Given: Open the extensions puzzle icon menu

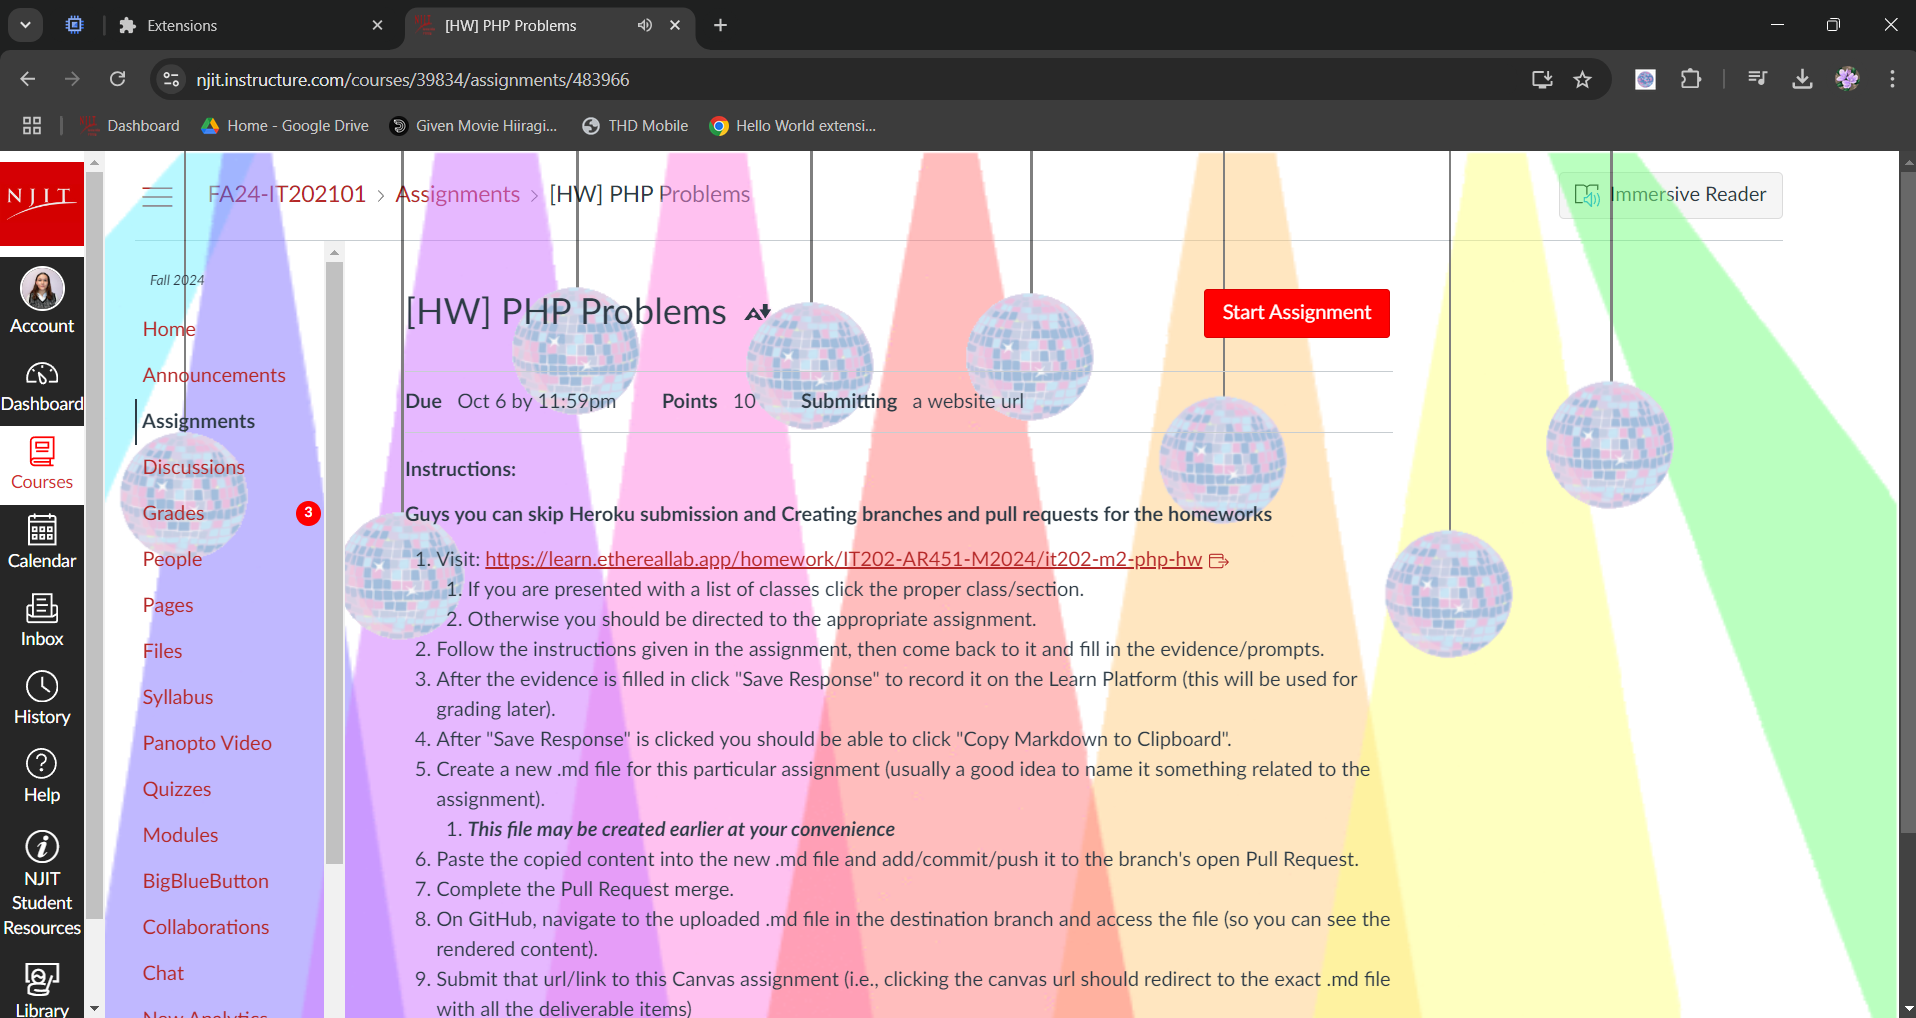Looking at the screenshot, I should click(1691, 79).
